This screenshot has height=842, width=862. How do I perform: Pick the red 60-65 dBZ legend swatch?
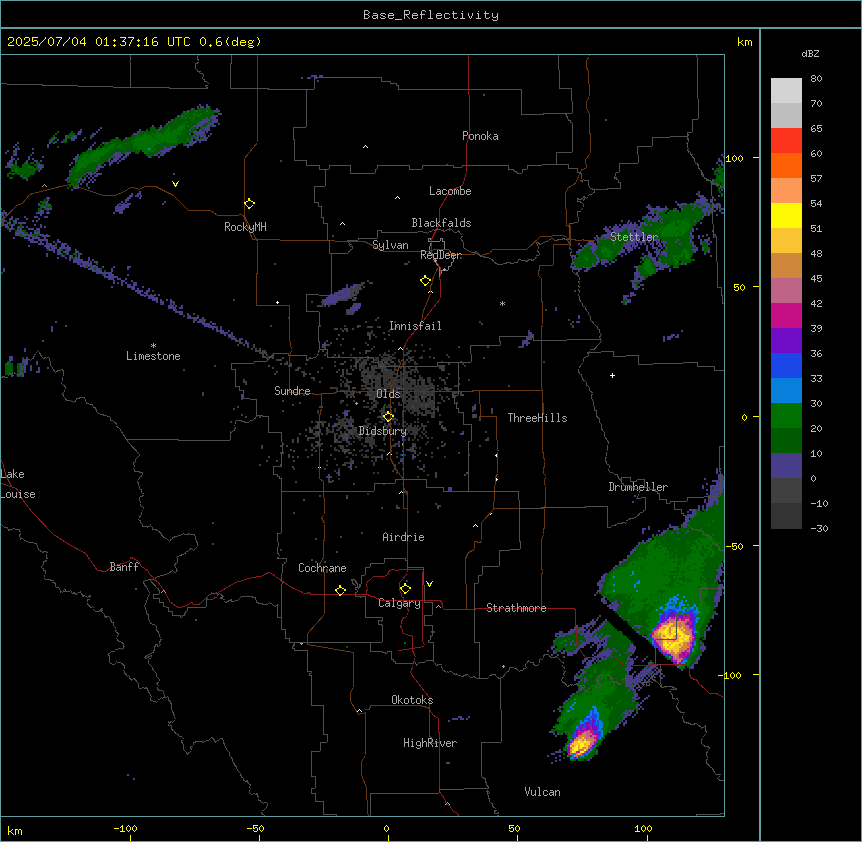[x=786, y=140]
